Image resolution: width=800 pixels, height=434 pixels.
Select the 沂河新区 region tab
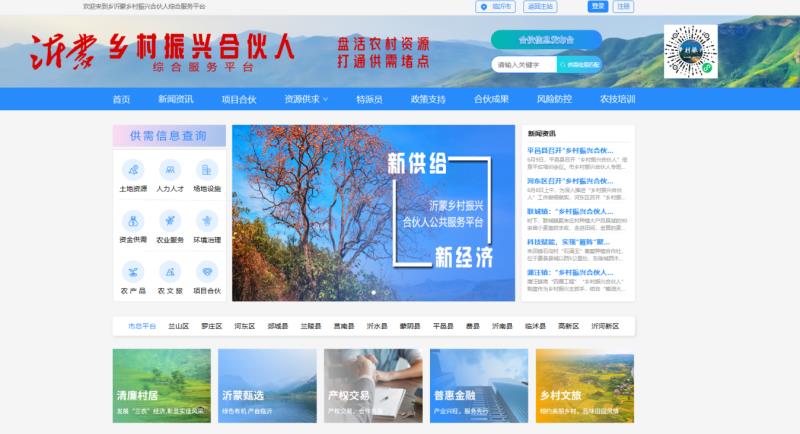click(x=605, y=326)
